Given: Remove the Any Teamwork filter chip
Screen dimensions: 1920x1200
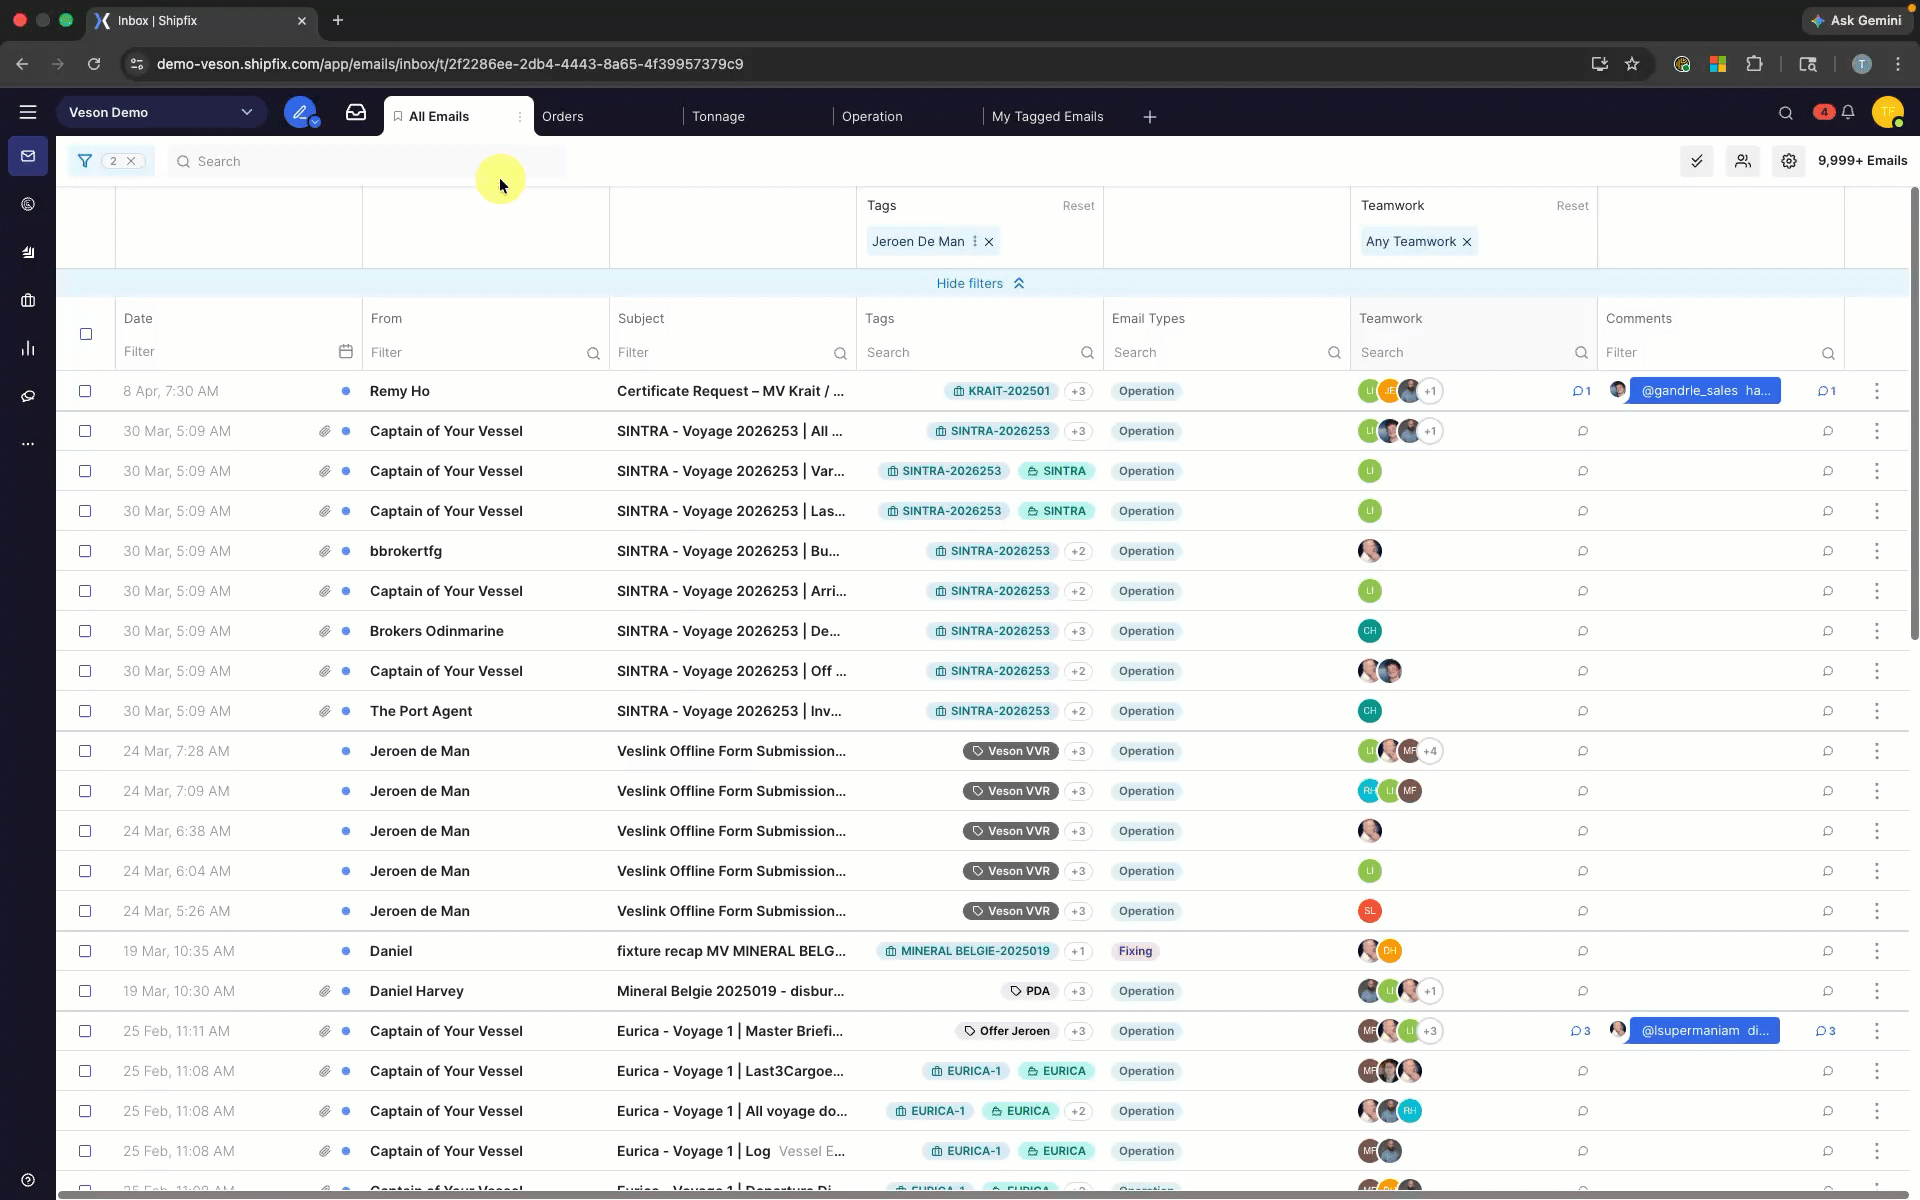Looking at the screenshot, I should pos(1467,242).
